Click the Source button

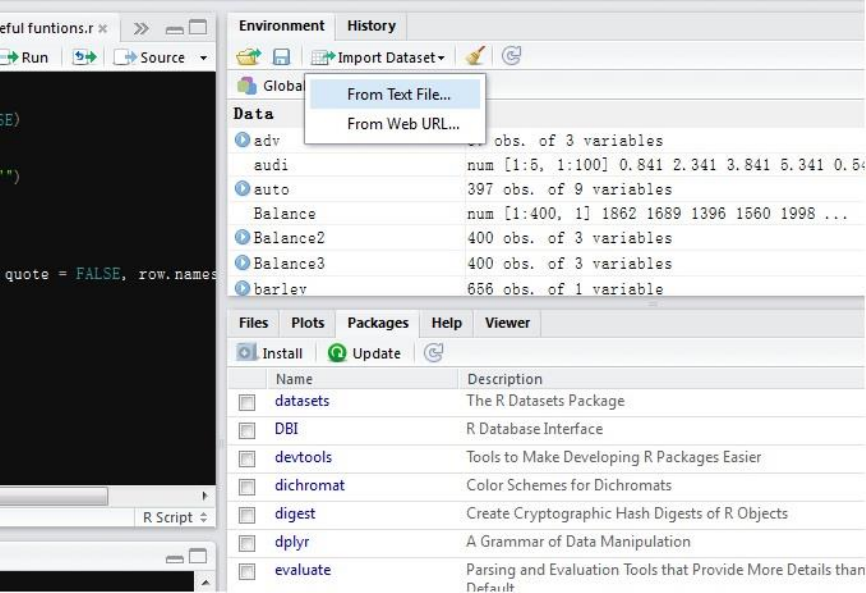[149, 57]
